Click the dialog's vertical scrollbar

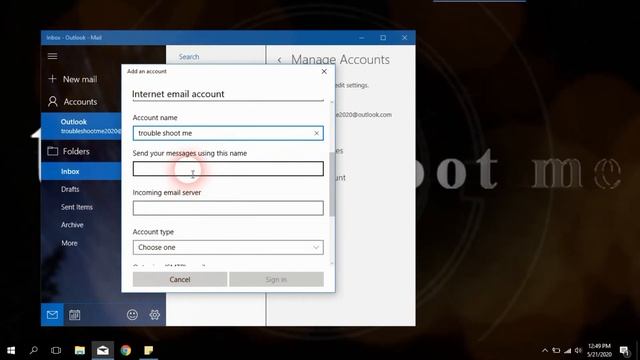(332, 184)
